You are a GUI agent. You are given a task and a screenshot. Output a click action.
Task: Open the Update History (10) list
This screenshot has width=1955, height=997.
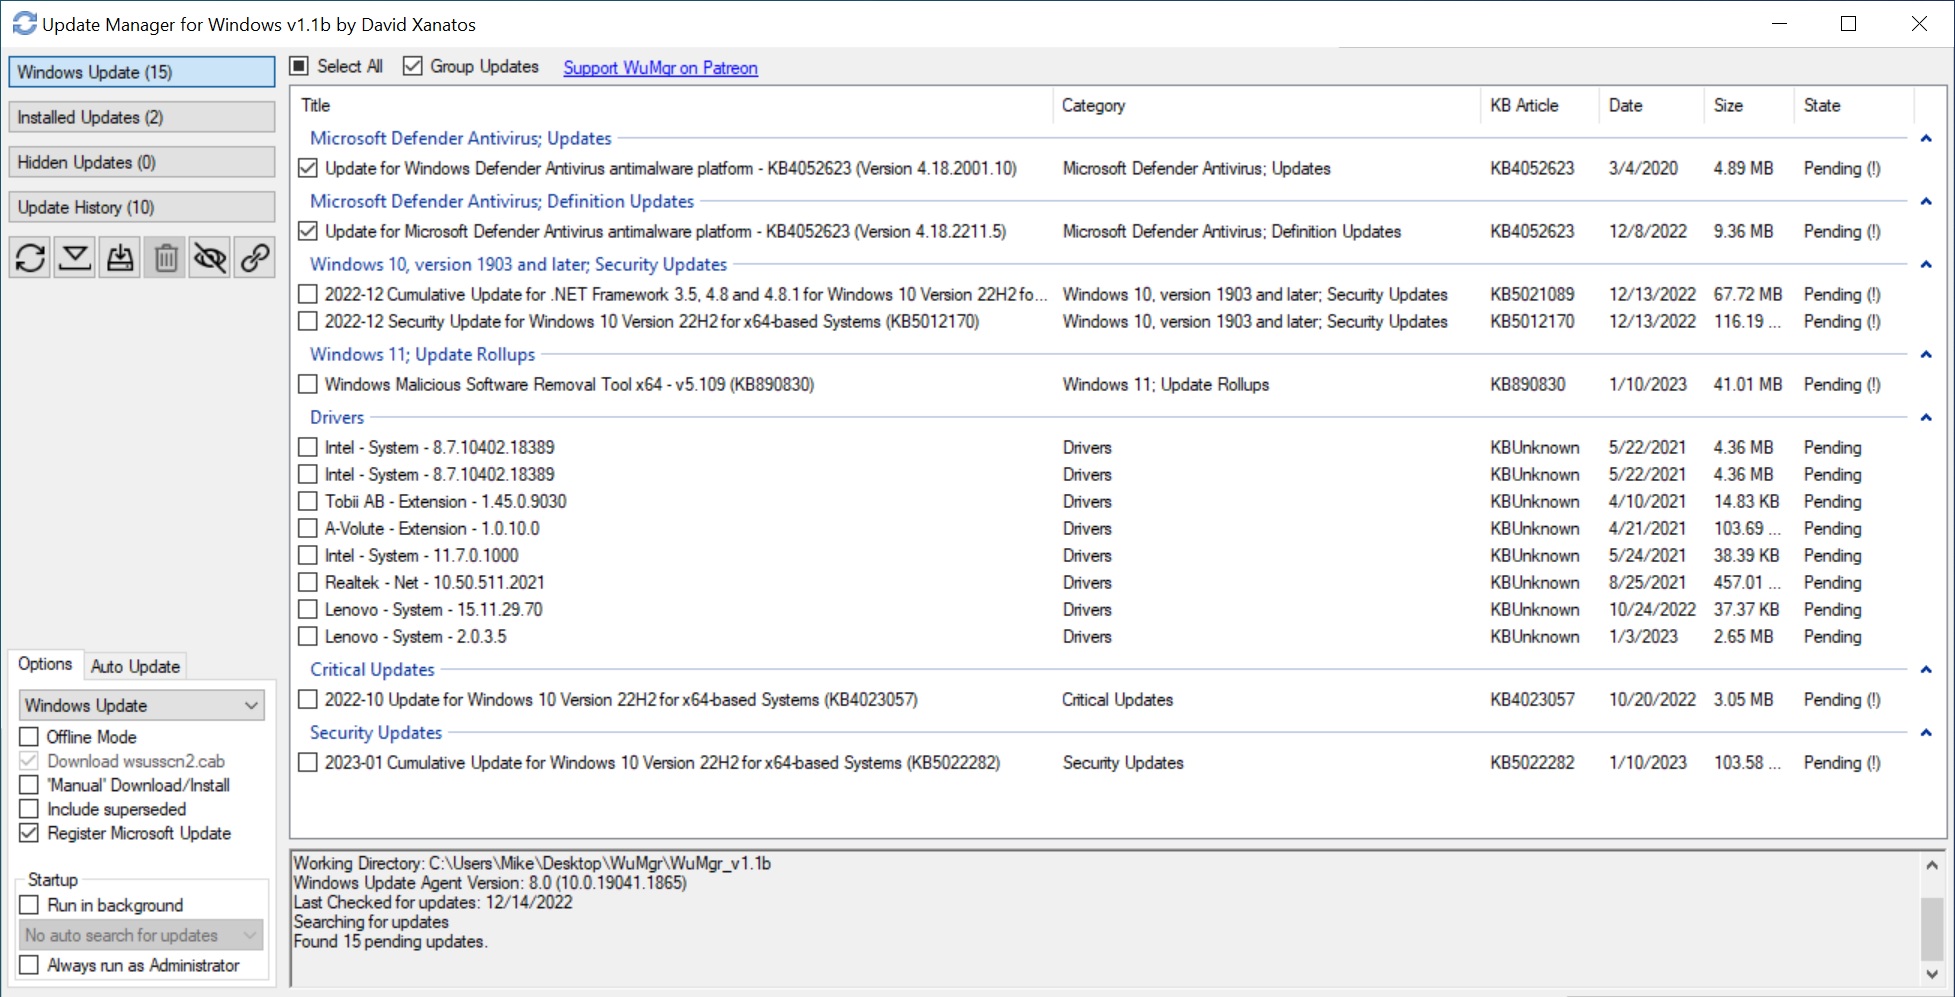141,207
